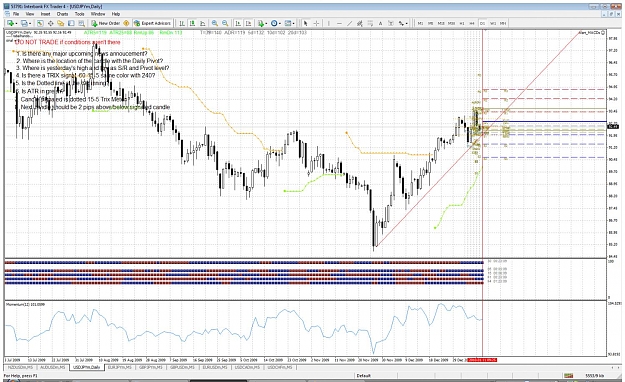Select the vertical line drawing tool
Viewport: 625px width, 382px height.
[328, 23]
